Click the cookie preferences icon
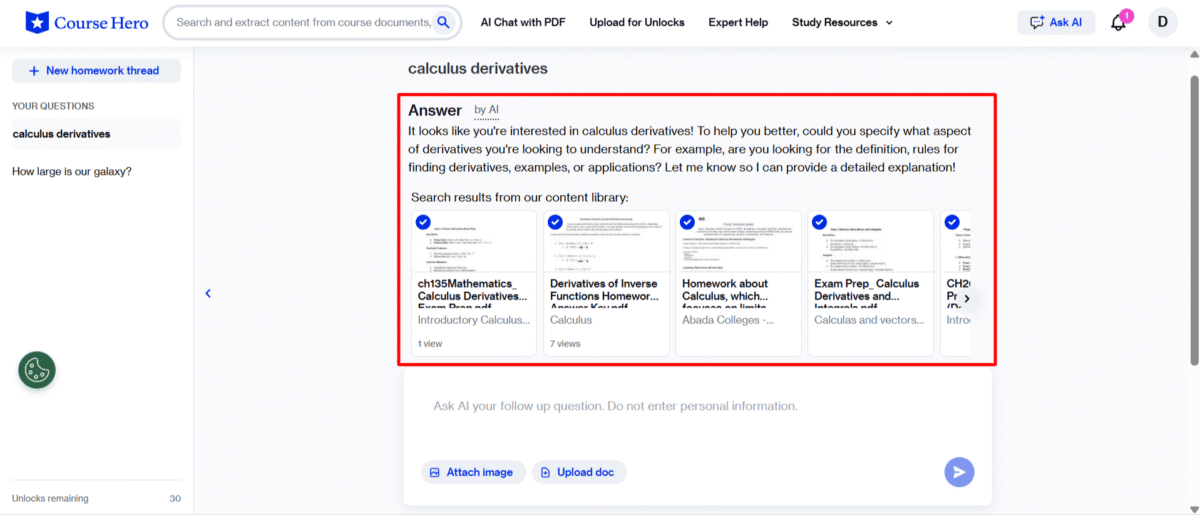Screen dimensions: 1200x515 (x=37, y=370)
